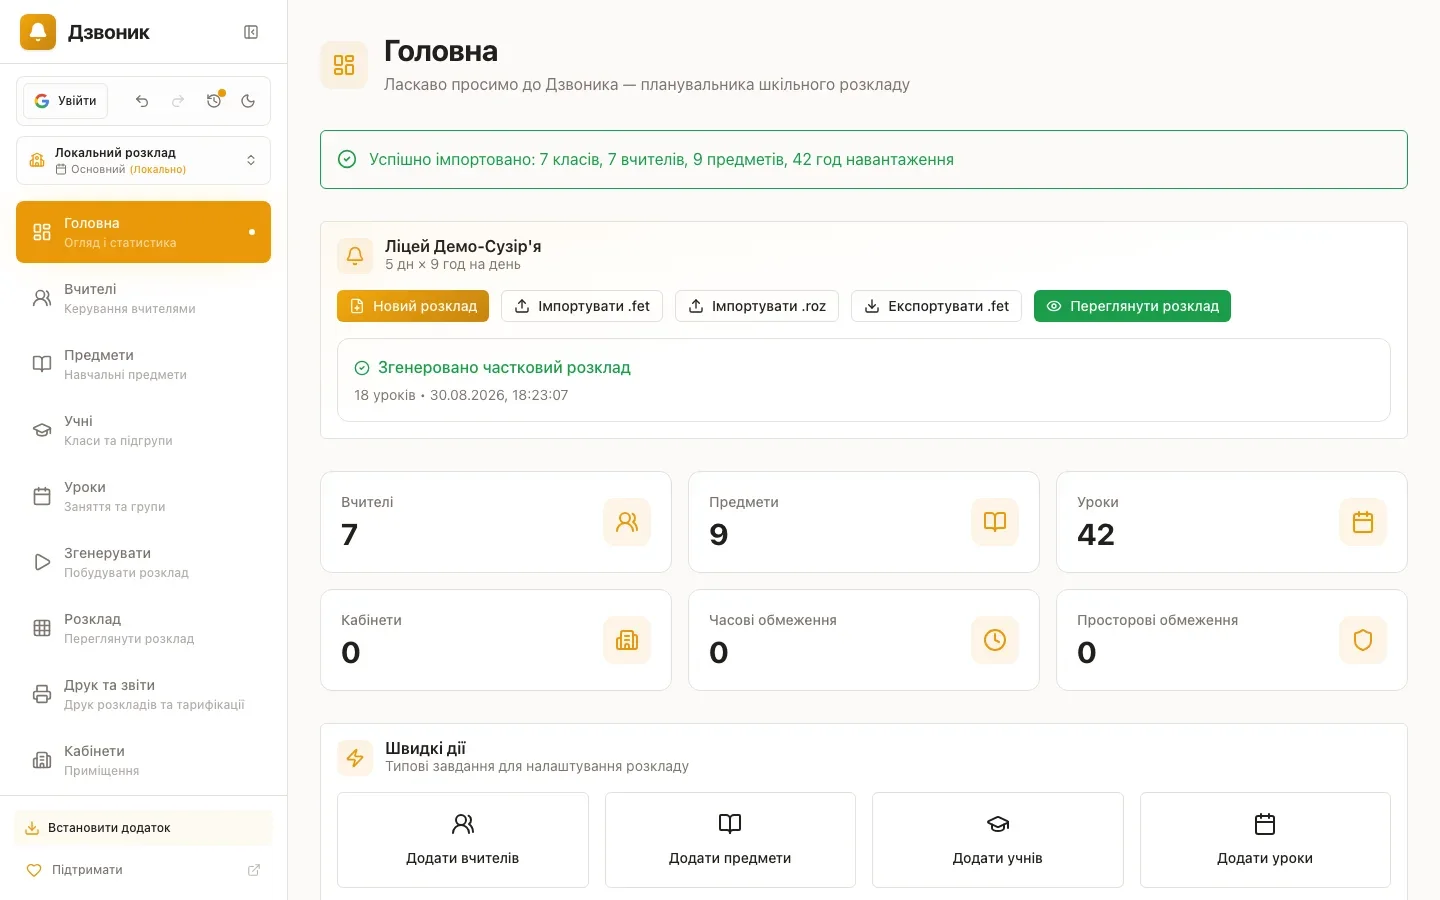Click Переглянути розклад
The height and width of the screenshot is (900, 1440).
pyautogui.click(x=1132, y=306)
